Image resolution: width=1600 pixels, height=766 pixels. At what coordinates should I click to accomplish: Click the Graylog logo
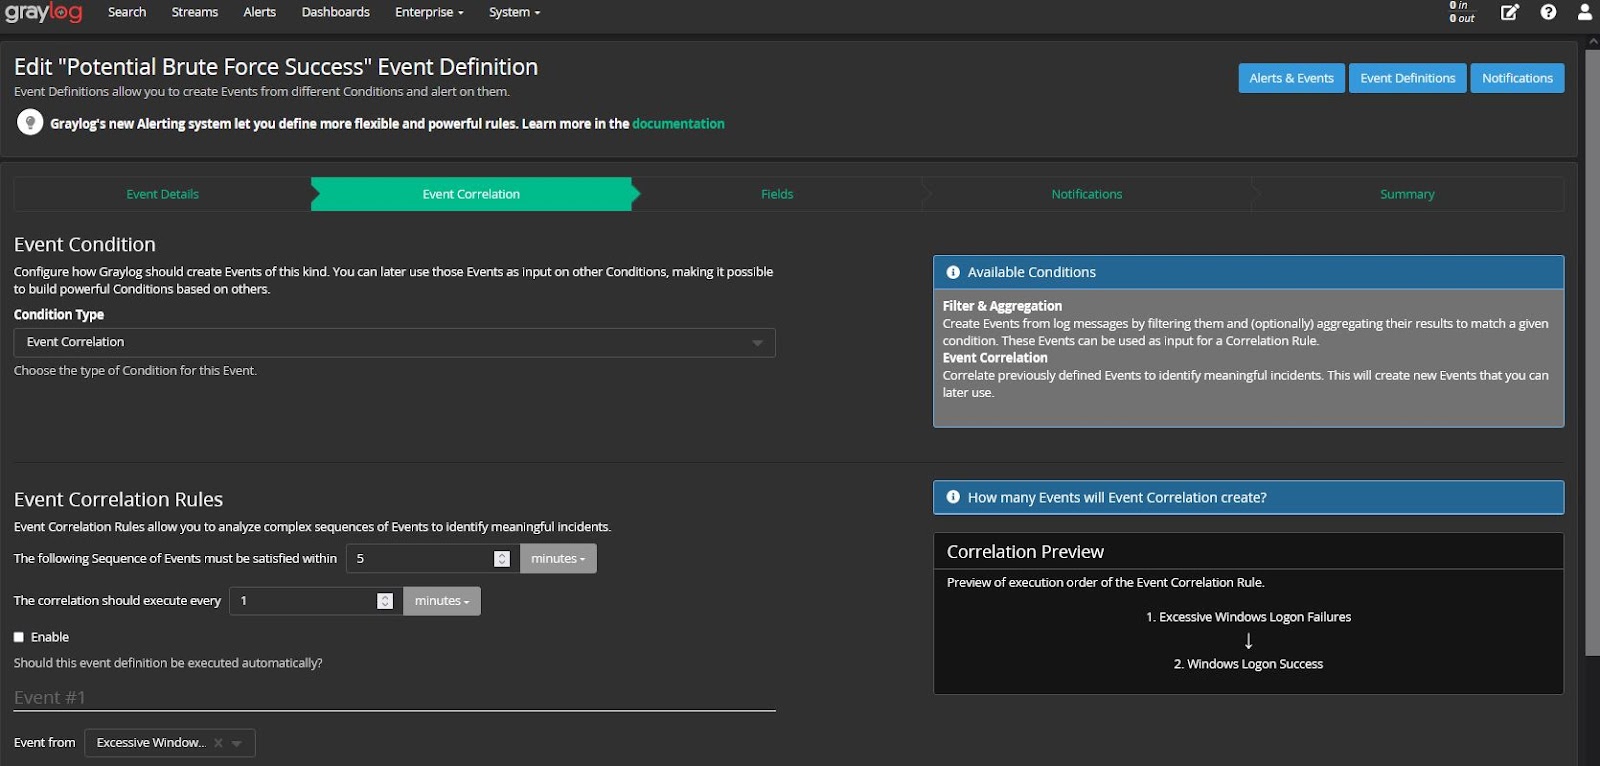point(43,13)
